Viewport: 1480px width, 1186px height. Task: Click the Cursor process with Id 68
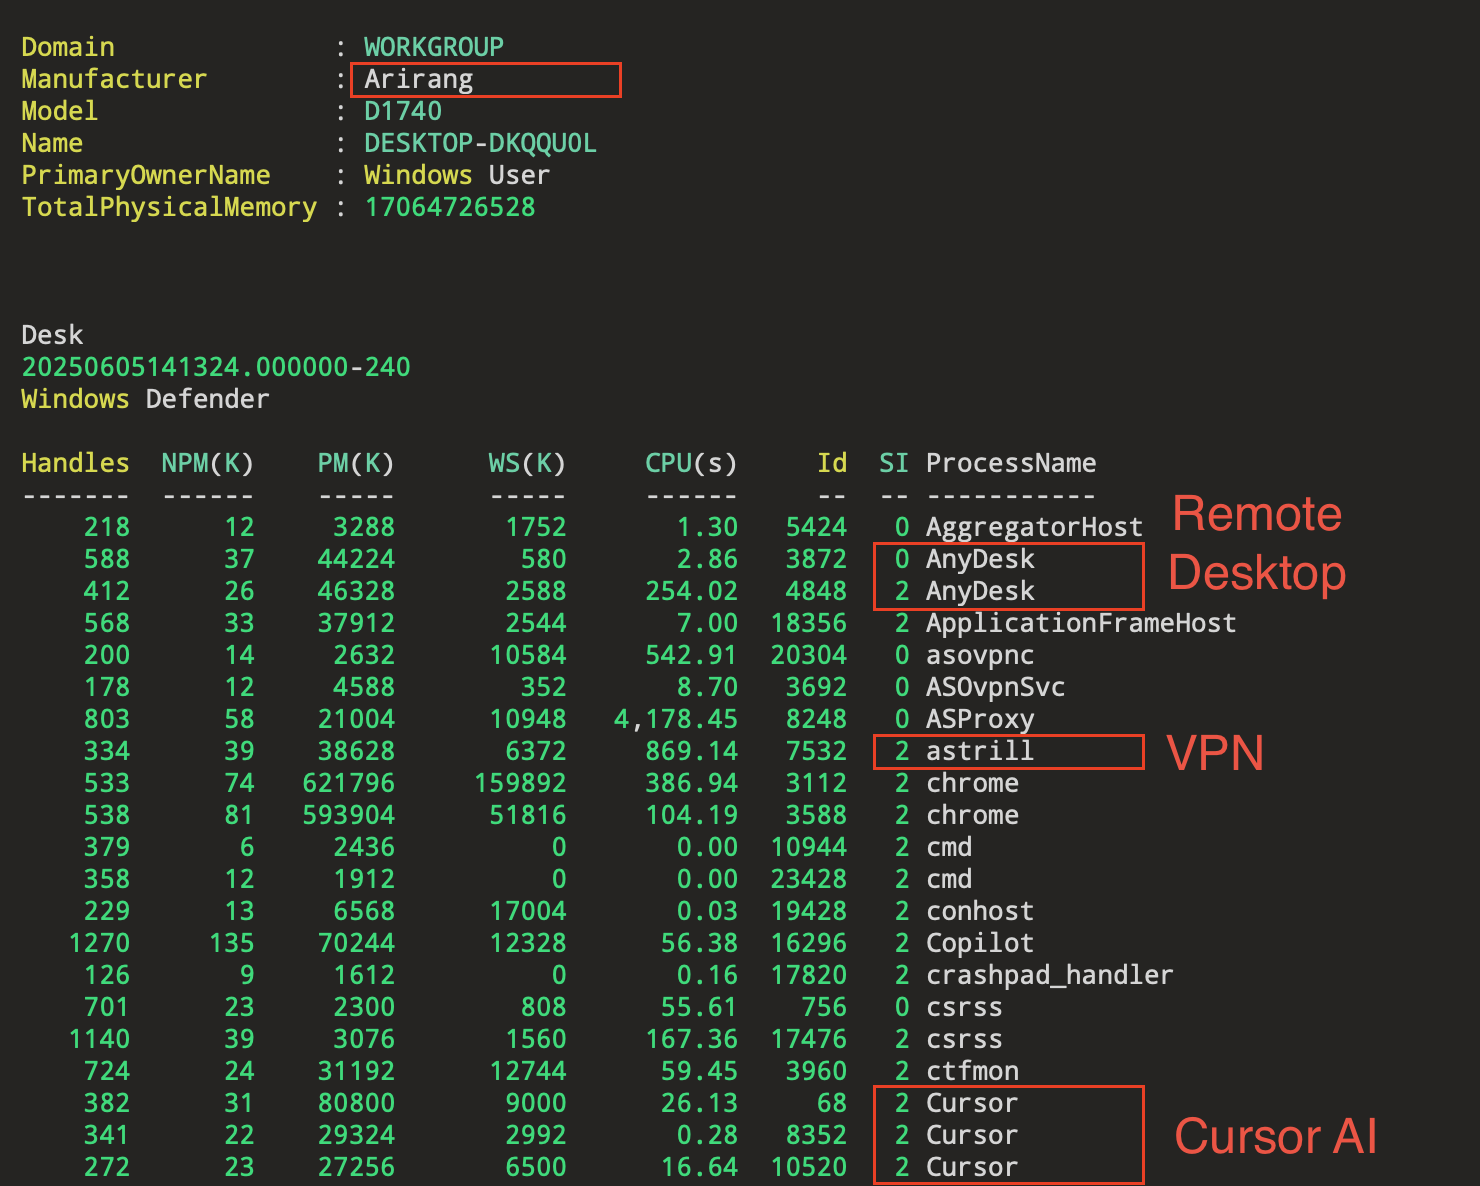click(x=972, y=1103)
